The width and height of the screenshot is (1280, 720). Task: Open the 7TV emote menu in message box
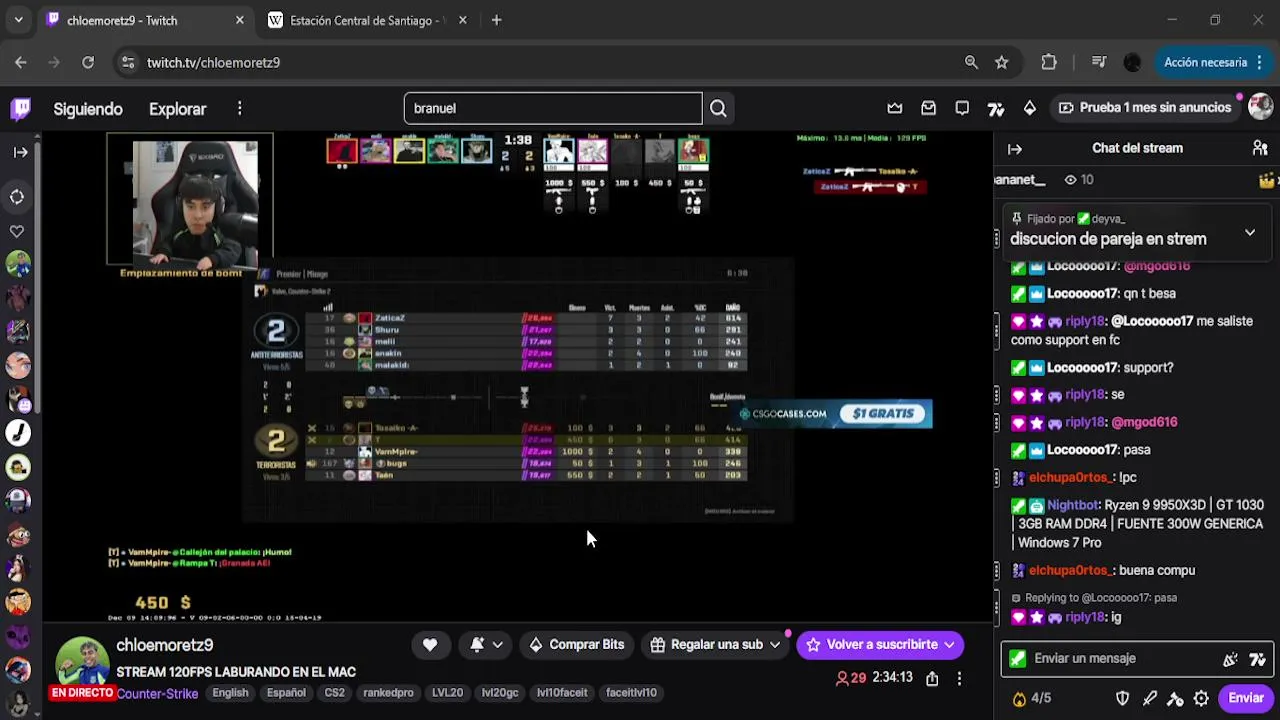pyautogui.click(x=1257, y=659)
